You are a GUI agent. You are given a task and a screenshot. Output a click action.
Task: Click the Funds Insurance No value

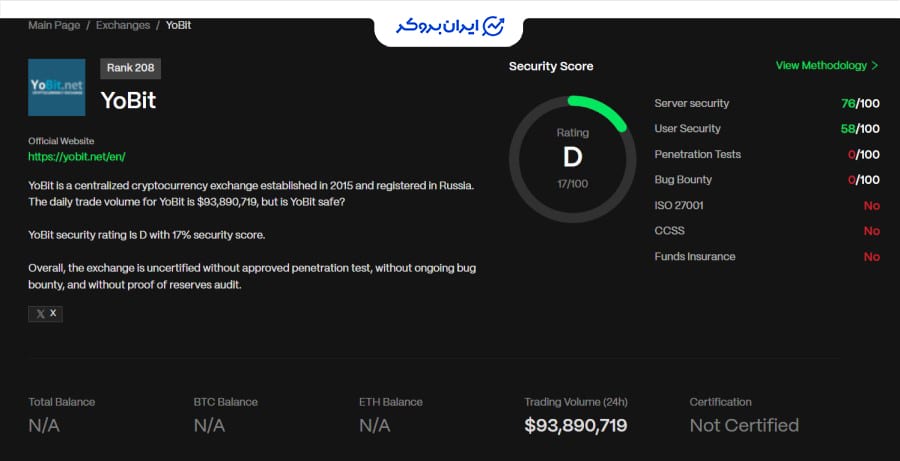872,257
